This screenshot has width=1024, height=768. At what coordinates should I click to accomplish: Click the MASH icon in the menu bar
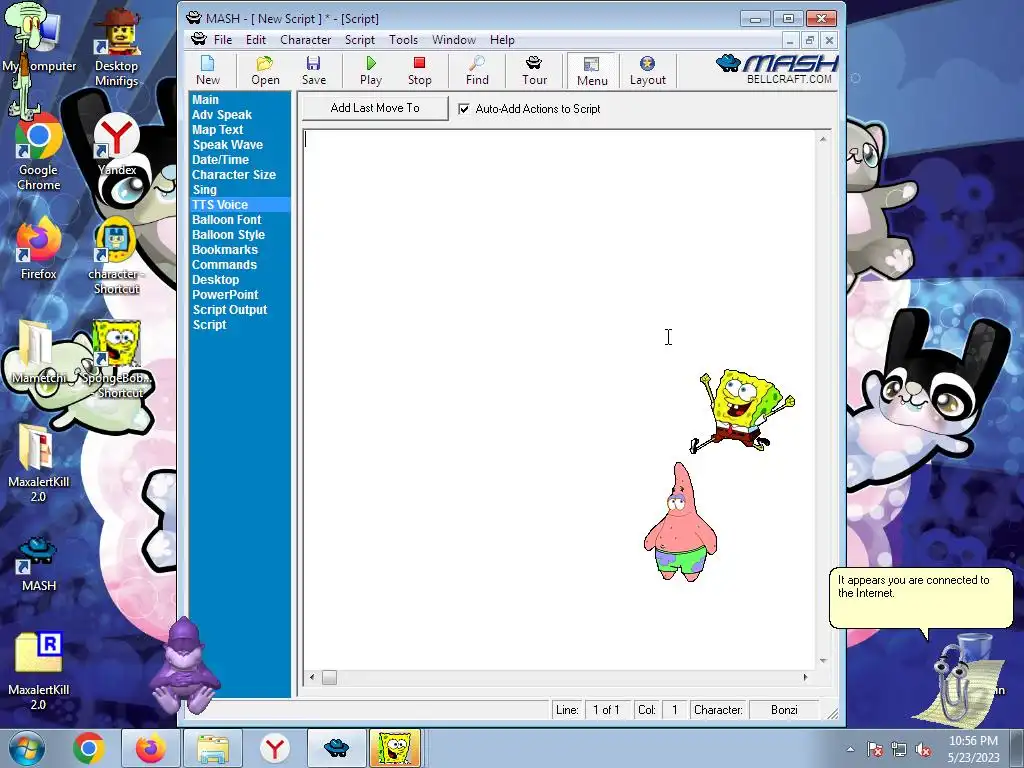coord(199,40)
